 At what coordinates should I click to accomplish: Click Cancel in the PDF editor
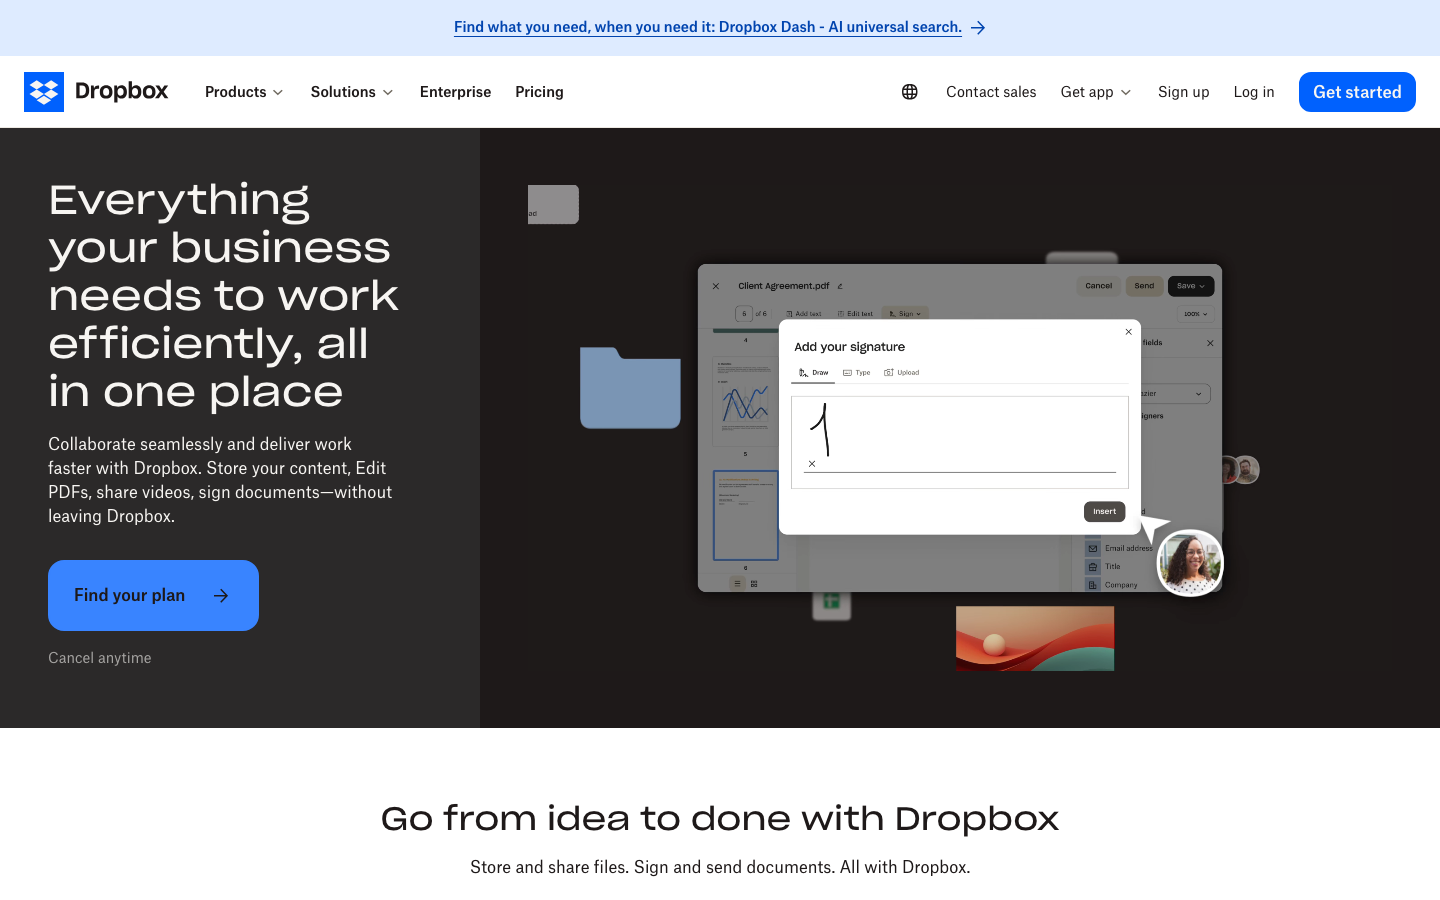[1098, 286]
